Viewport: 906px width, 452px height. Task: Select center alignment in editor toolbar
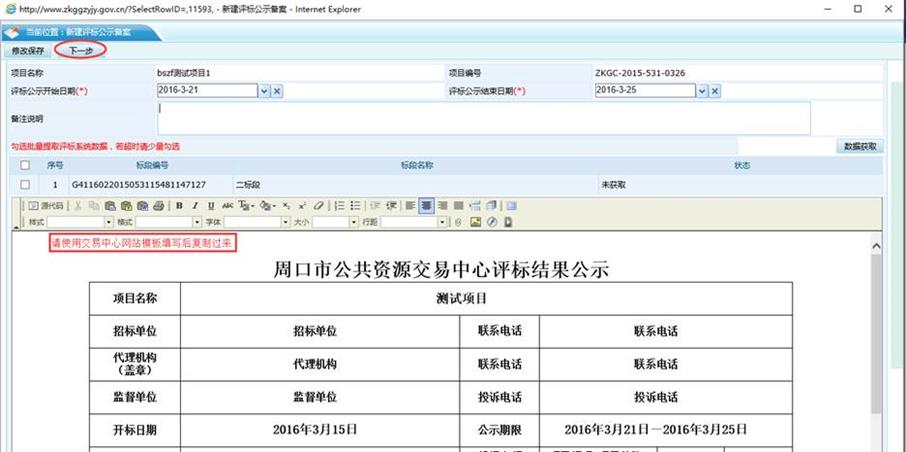pyautogui.click(x=427, y=206)
